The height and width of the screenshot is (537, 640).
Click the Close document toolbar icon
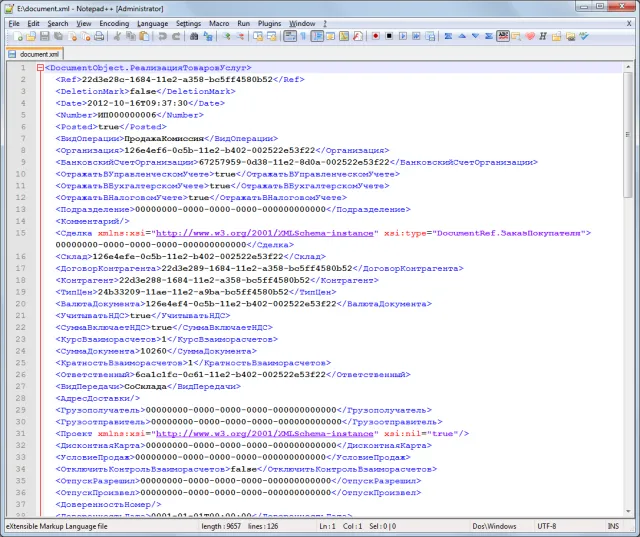(x=72, y=36)
